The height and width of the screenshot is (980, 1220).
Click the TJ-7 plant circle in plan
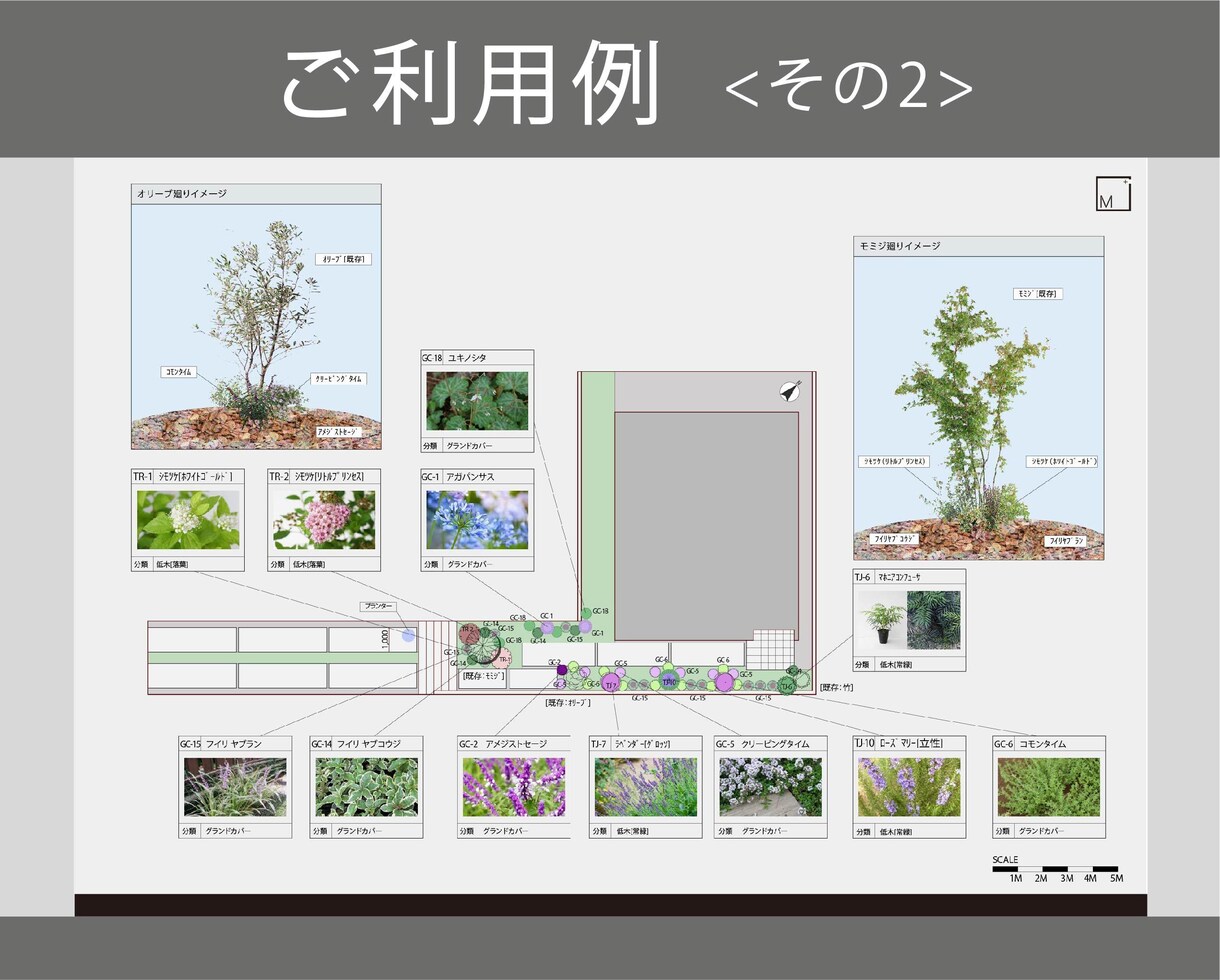pyautogui.click(x=610, y=684)
